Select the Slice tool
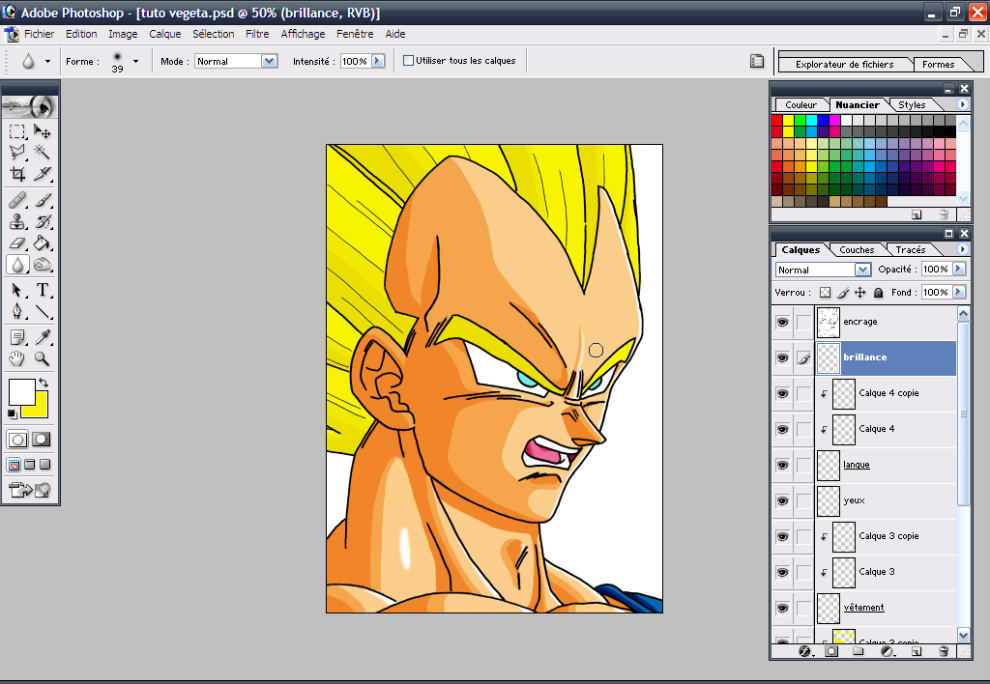Viewport: 990px width, 684px height. coord(42,174)
